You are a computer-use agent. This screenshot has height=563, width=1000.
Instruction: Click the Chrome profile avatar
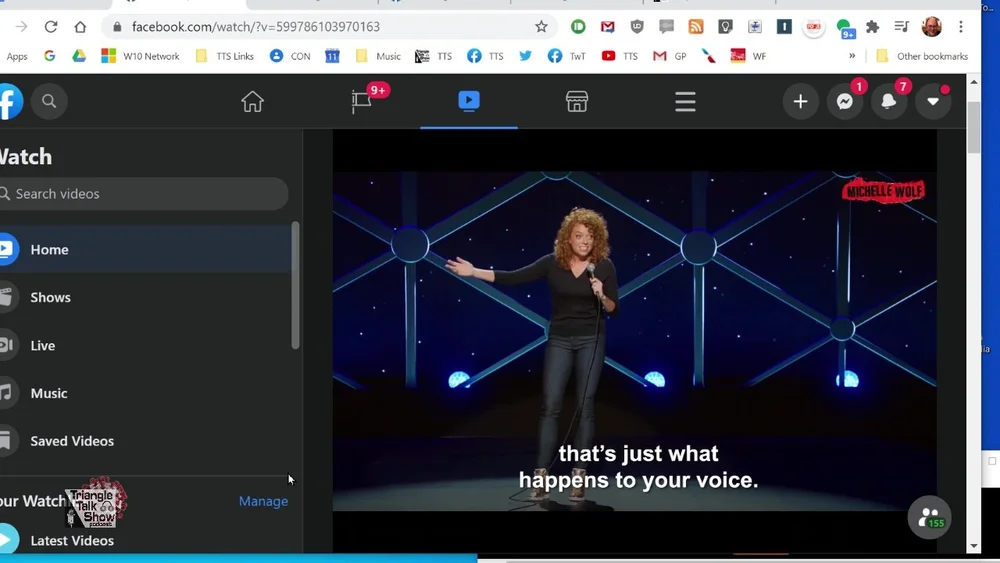coord(932,27)
